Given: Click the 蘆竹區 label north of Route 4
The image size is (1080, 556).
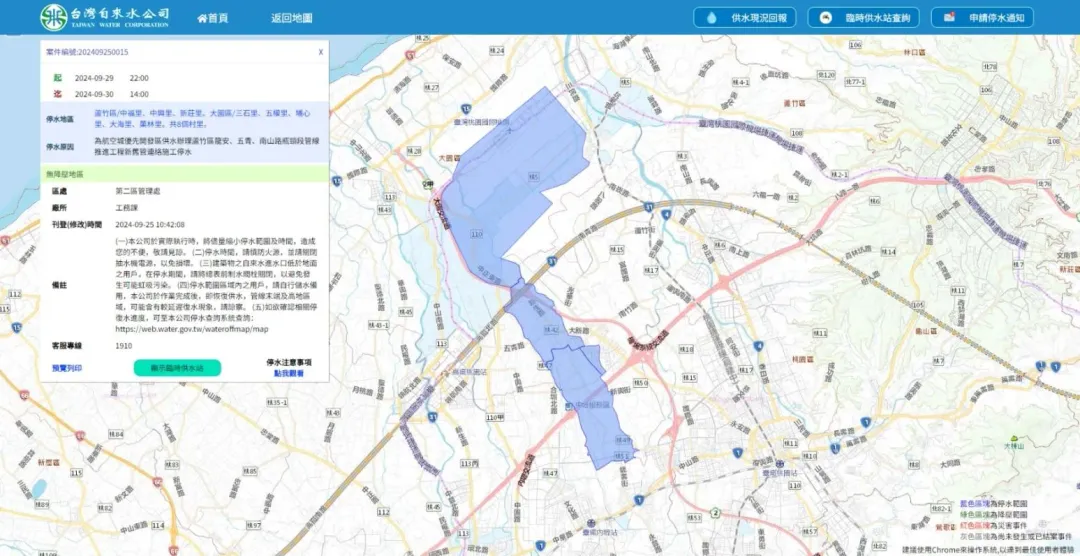Looking at the screenshot, I should pos(795,103).
